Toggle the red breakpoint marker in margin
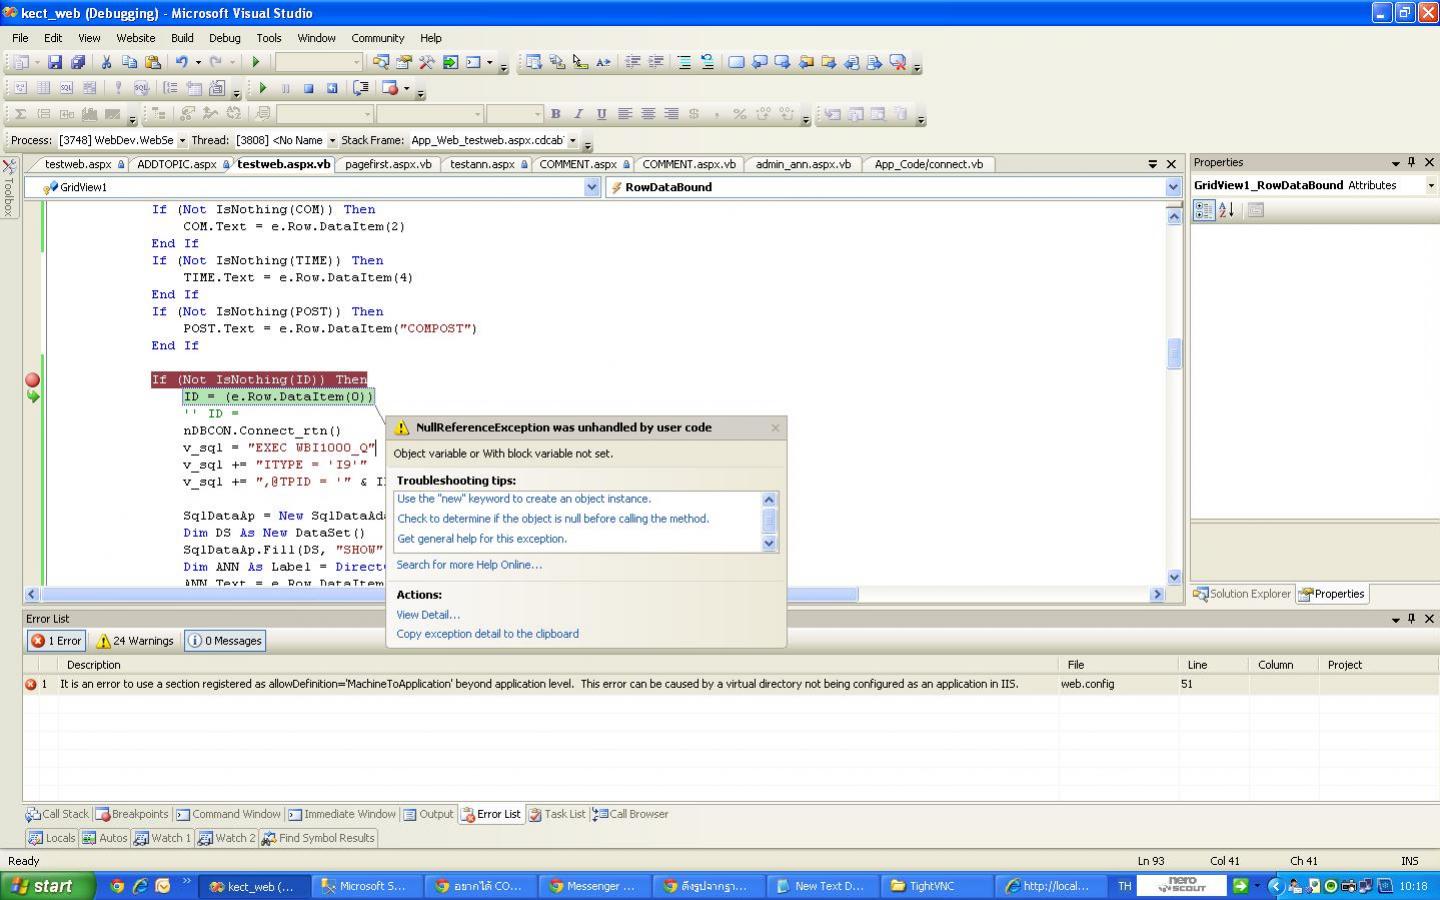The image size is (1440, 900). 32,380
